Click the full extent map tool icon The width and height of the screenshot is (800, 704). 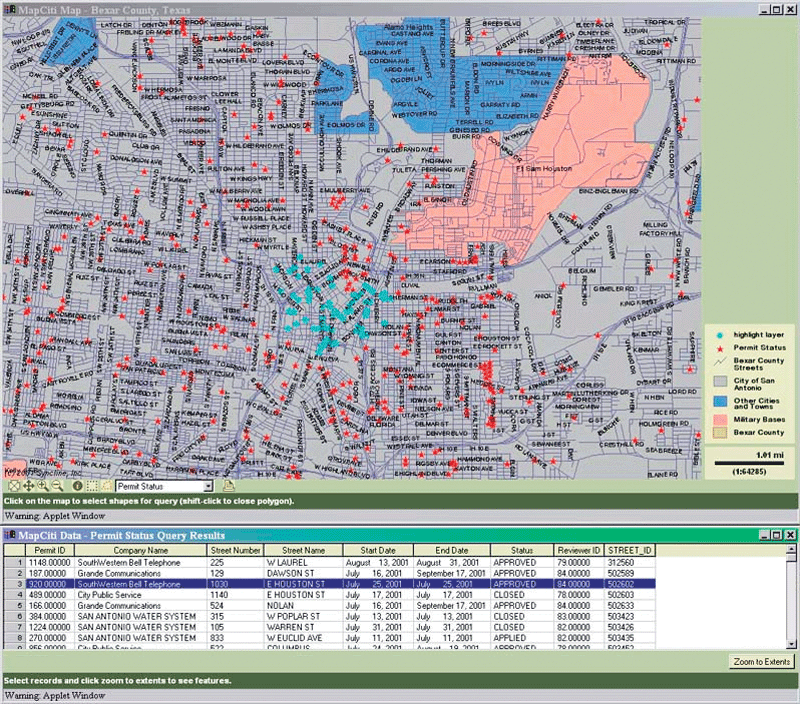[x=14, y=486]
